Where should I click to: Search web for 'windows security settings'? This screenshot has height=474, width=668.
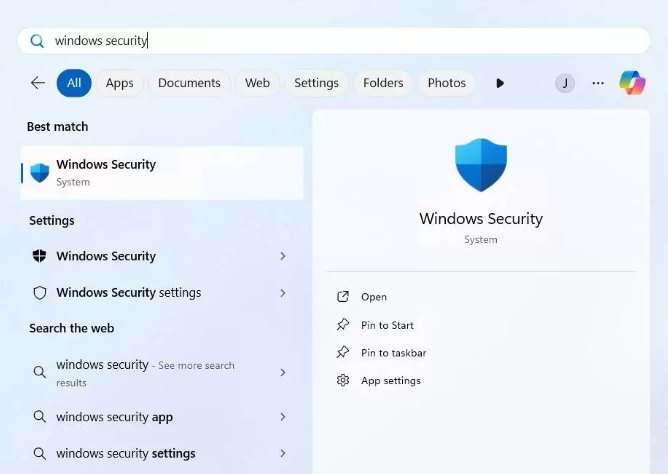tap(126, 453)
